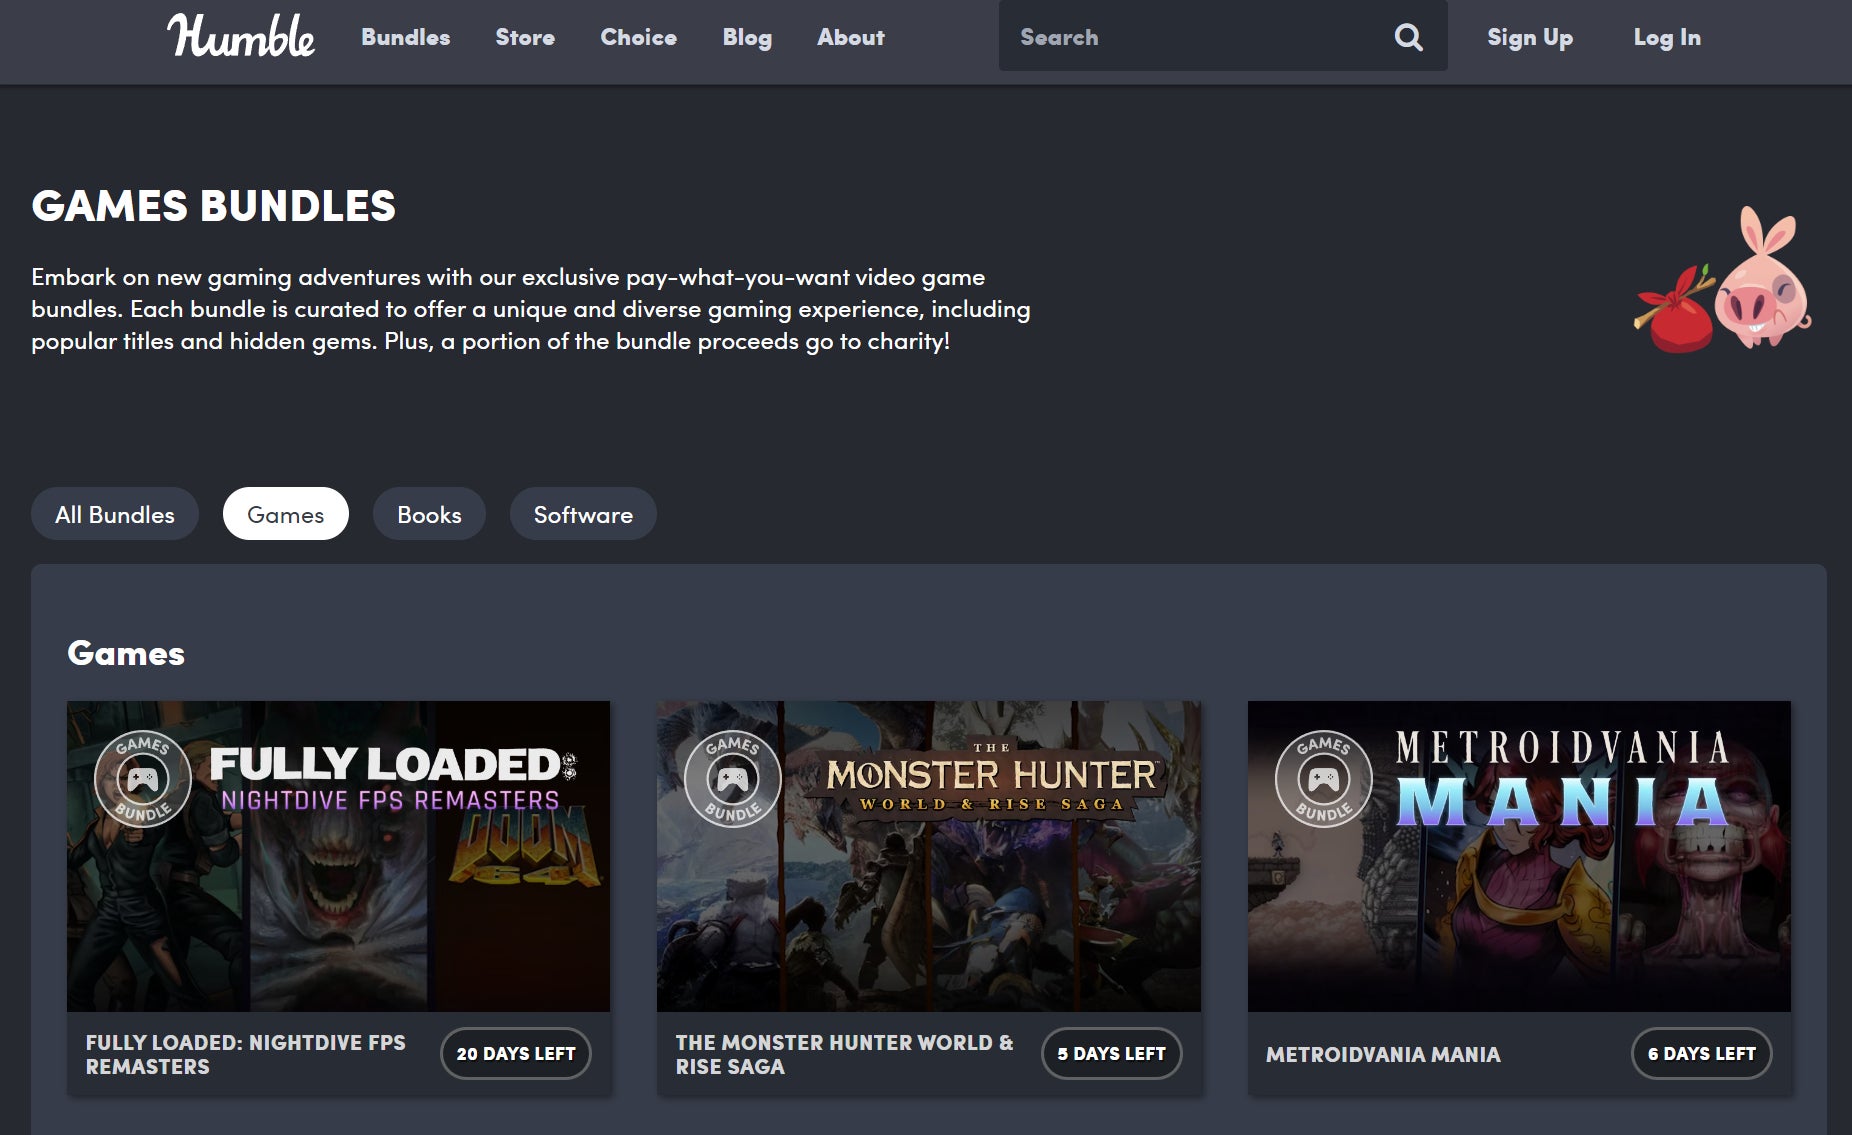The width and height of the screenshot is (1852, 1135).
Task: Open the About page
Action: 850,38
